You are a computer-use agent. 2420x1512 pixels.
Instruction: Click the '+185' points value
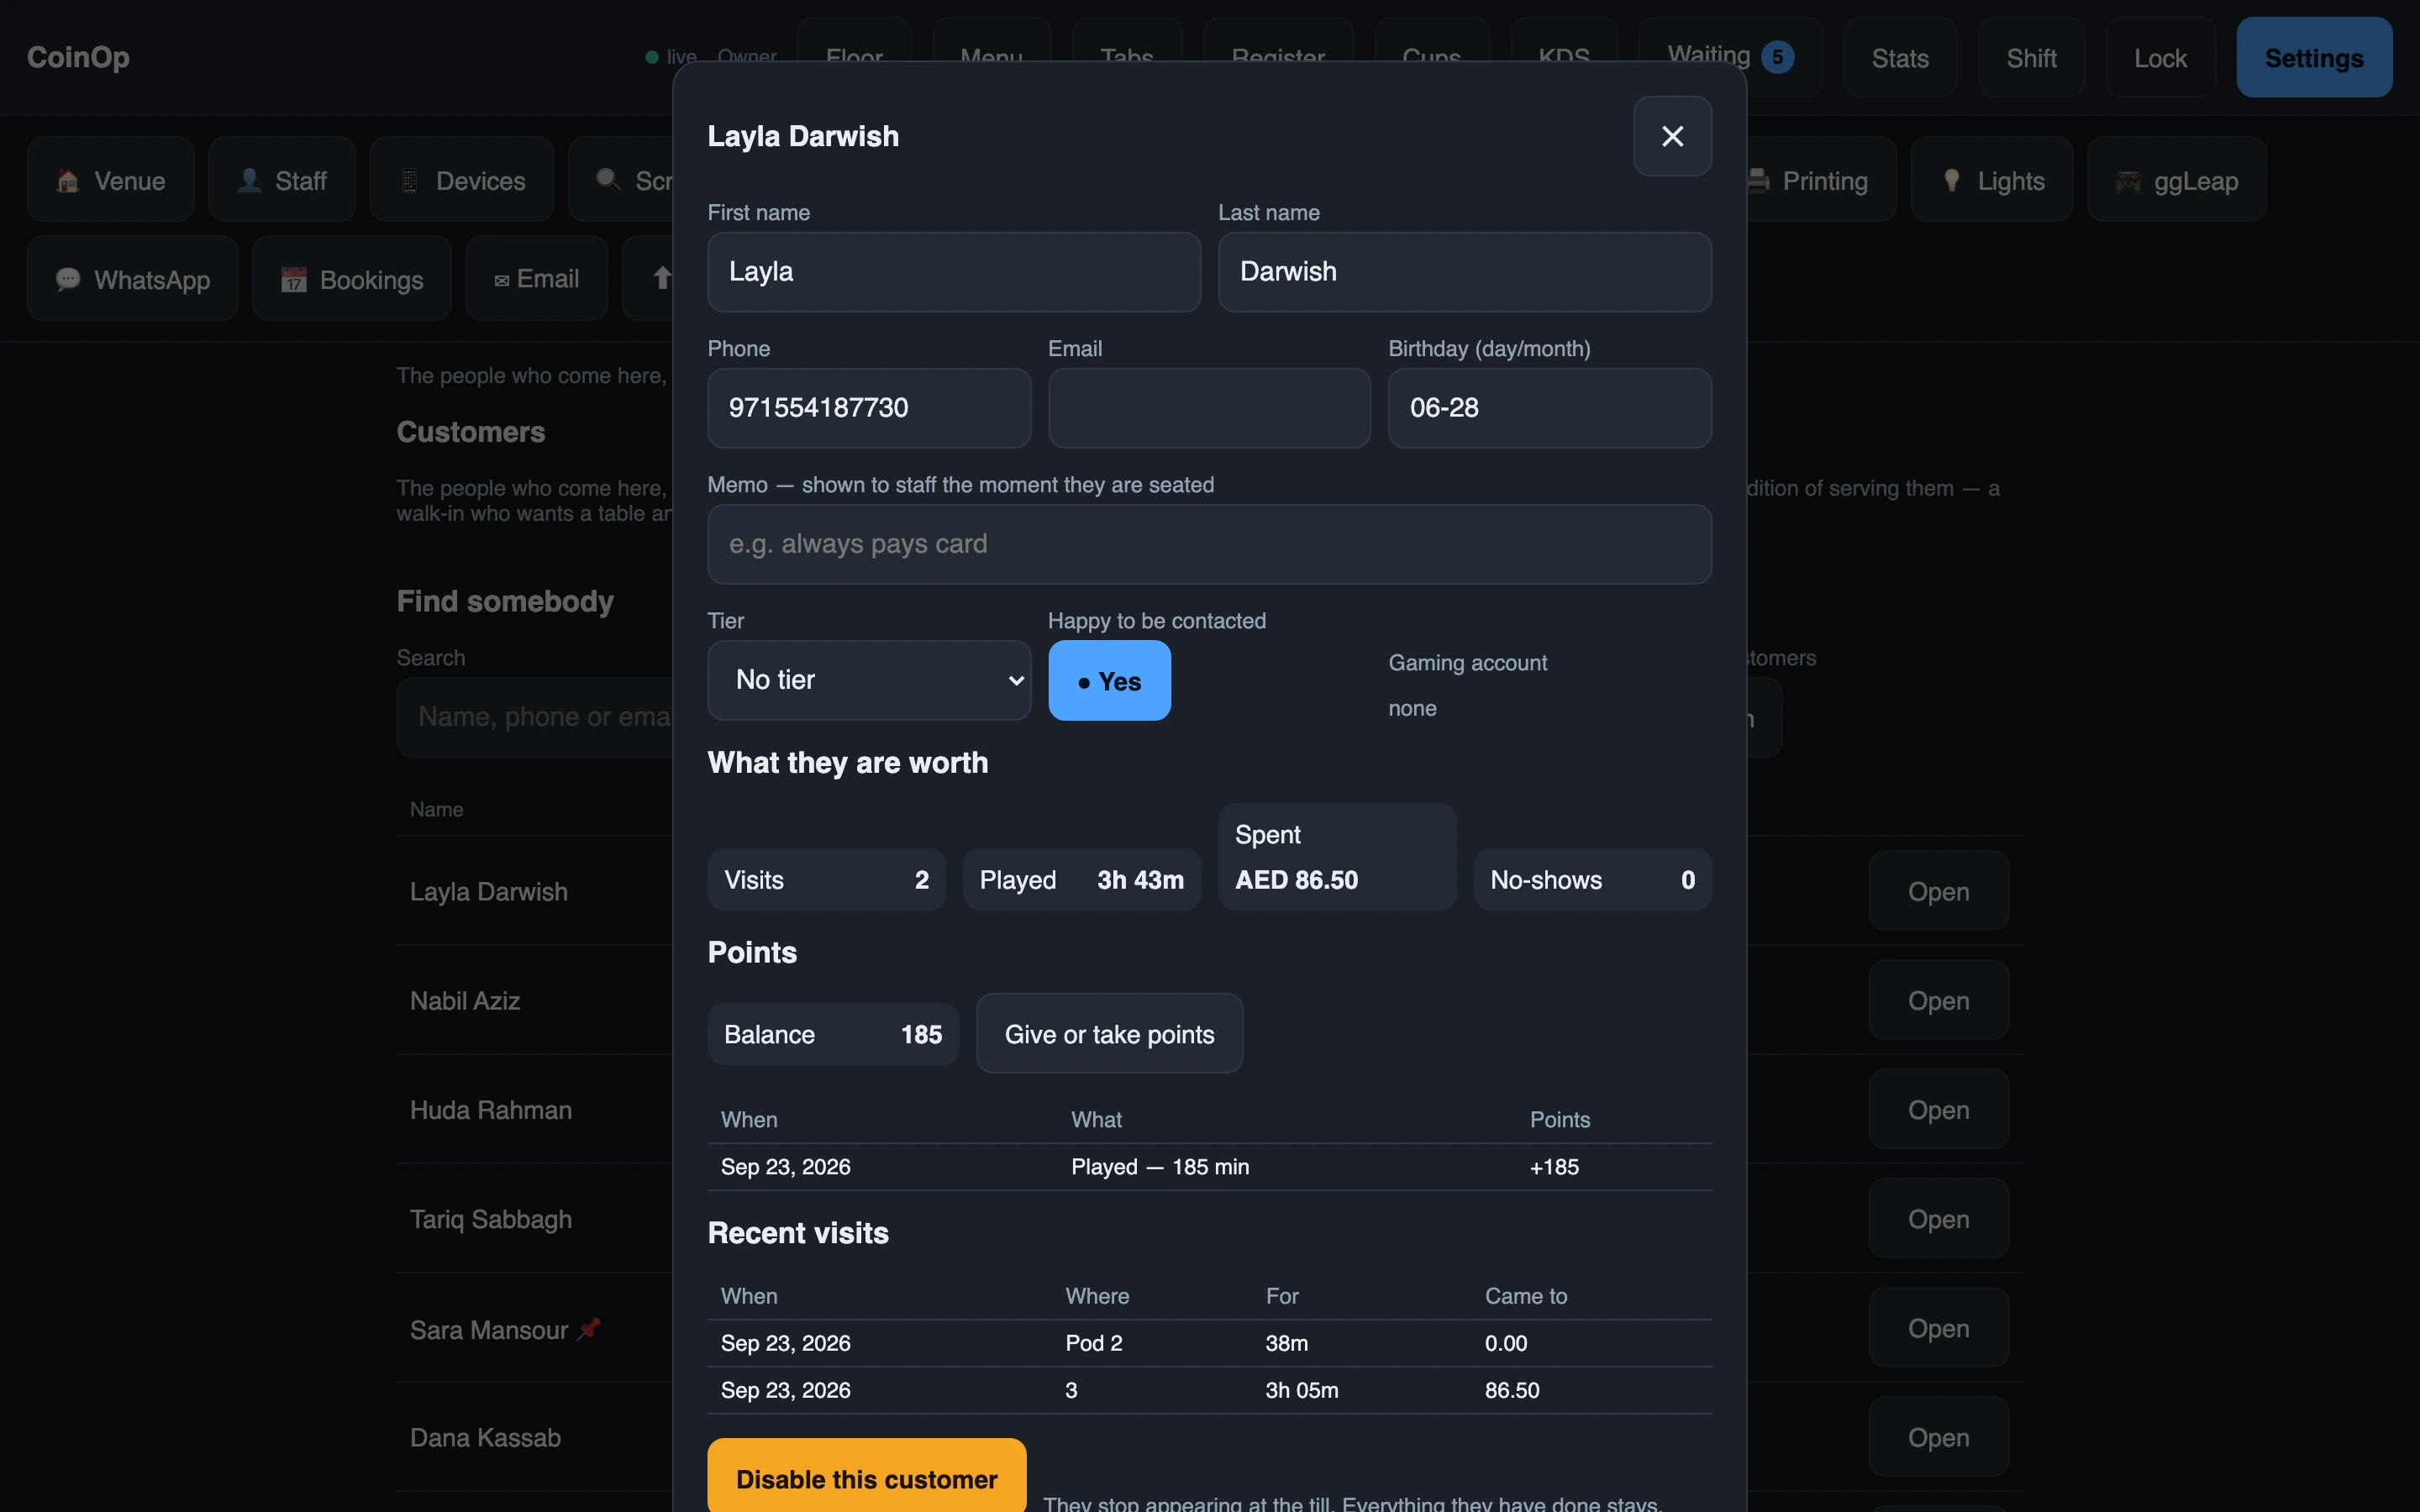tap(1554, 1167)
